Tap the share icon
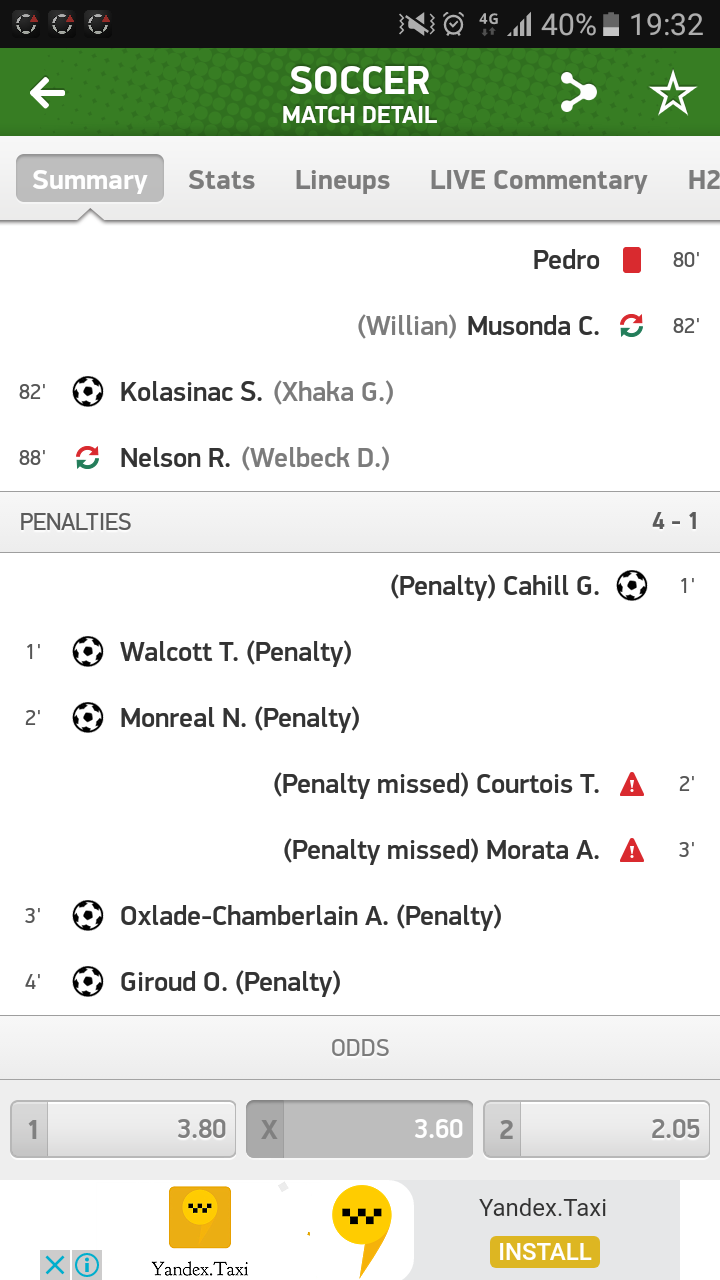The height and width of the screenshot is (1280, 720). click(x=578, y=93)
